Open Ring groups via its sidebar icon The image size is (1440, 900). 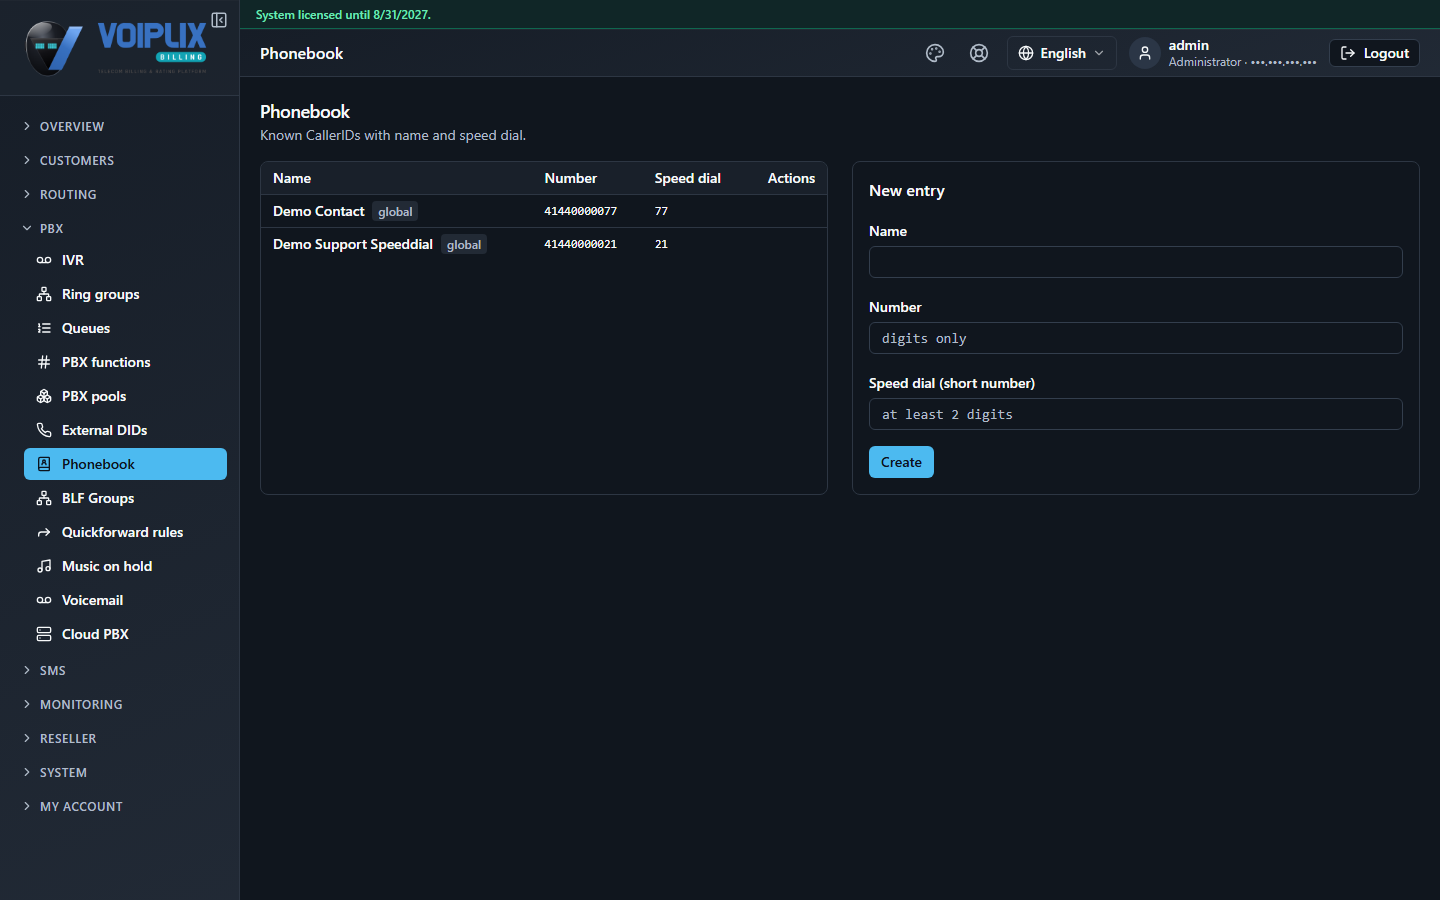(44, 294)
